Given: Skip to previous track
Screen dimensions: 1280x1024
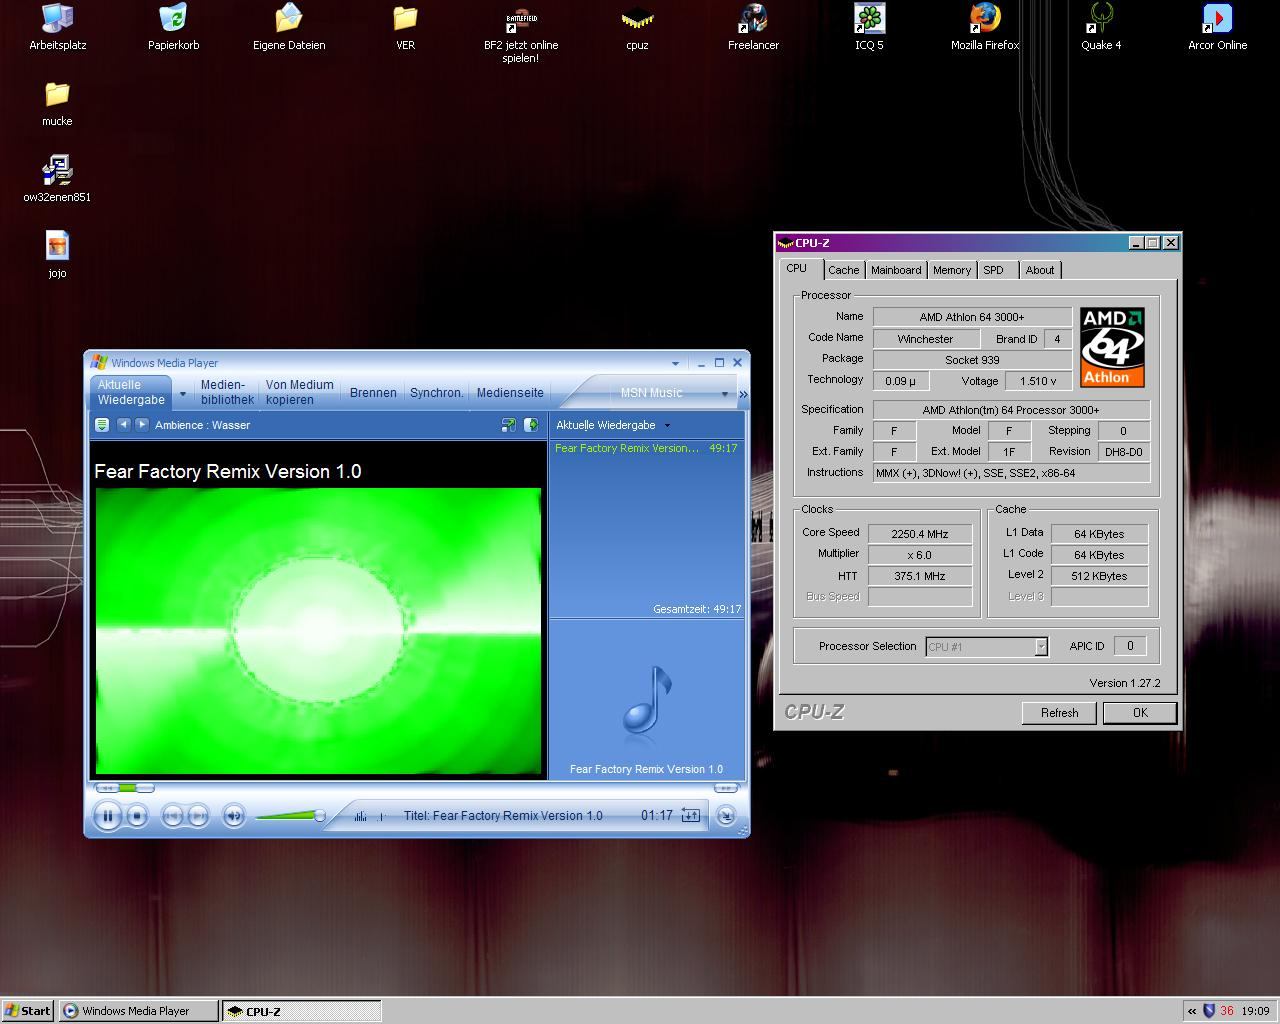Looking at the screenshot, I should click(172, 816).
